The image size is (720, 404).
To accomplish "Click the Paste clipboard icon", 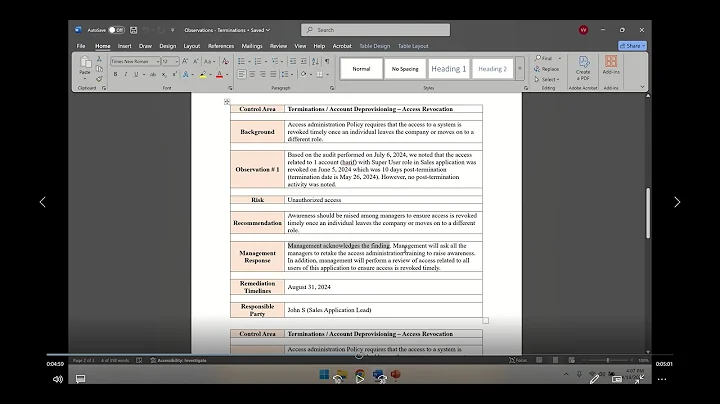I will [x=85, y=62].
